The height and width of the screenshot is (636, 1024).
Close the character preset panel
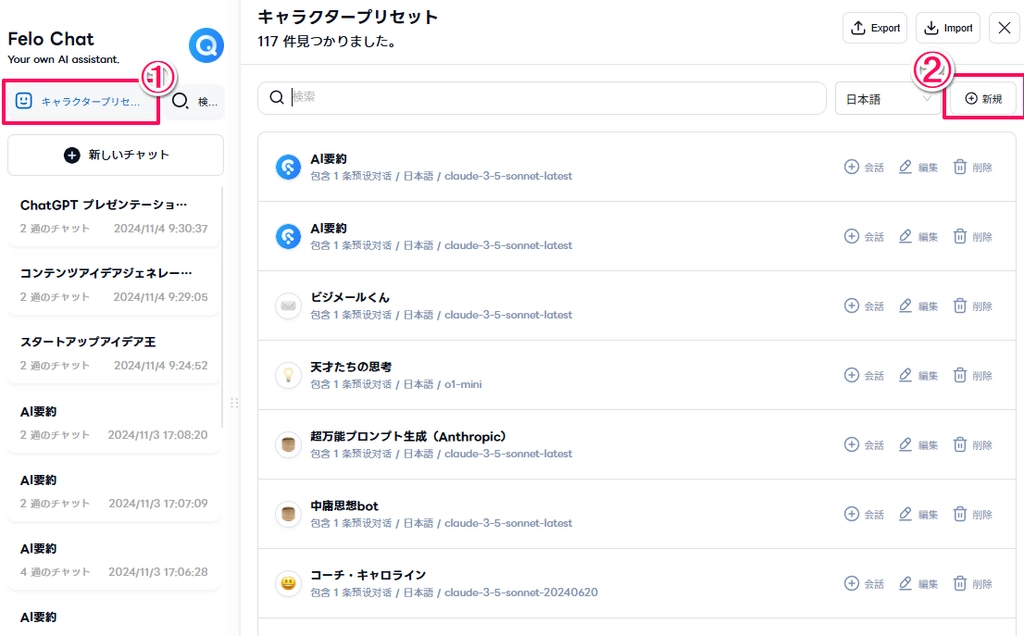[x=1004, y=28]
